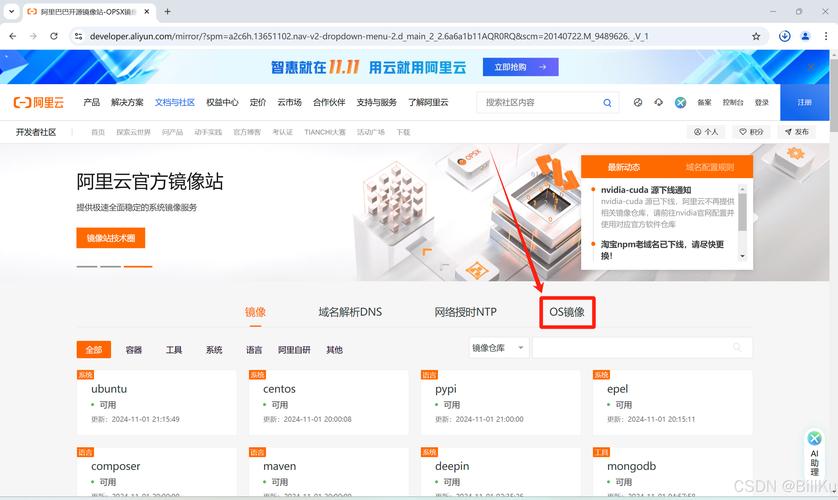Click the 备案 link

pyautogui.click(x=704, y=102)
